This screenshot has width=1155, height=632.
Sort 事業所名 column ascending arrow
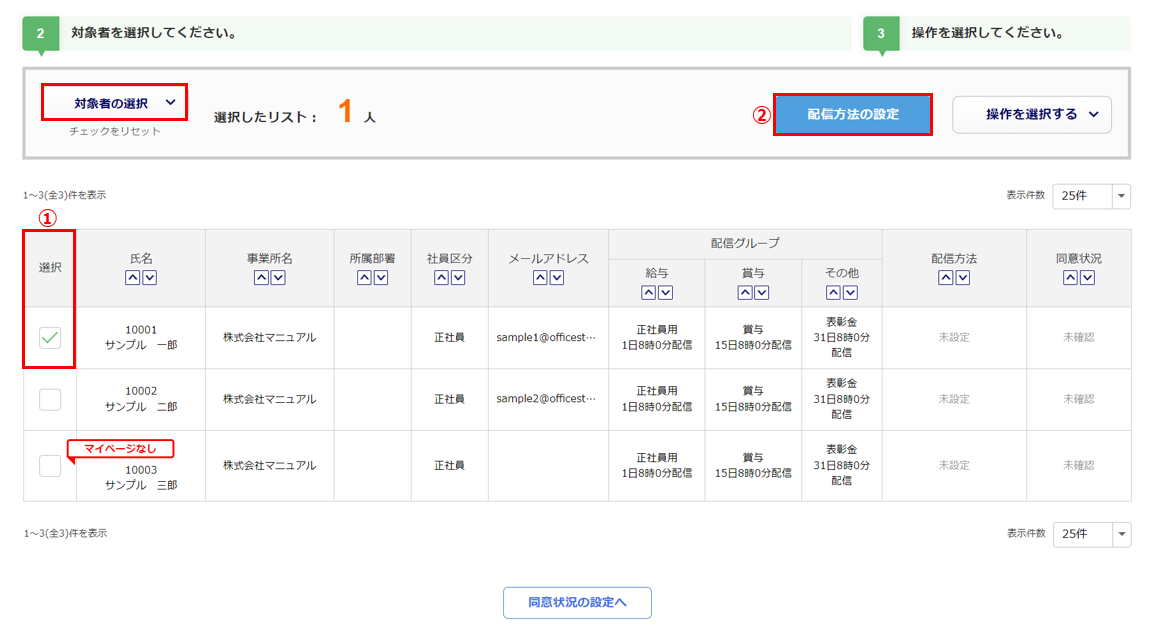(261, 278)
